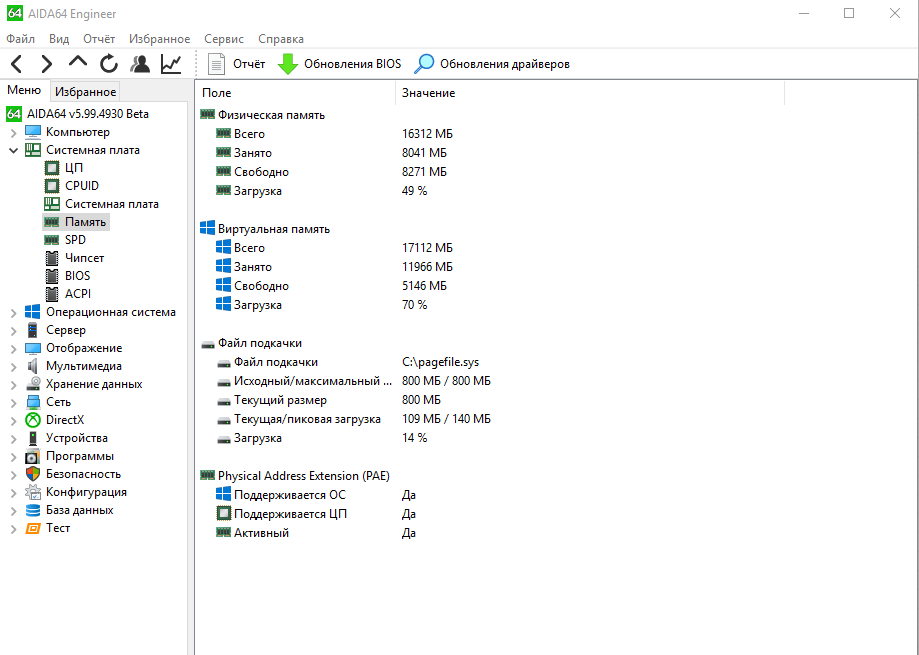Click the AIDA64 v5.99.4930 Beta root icon

[14, 114]
